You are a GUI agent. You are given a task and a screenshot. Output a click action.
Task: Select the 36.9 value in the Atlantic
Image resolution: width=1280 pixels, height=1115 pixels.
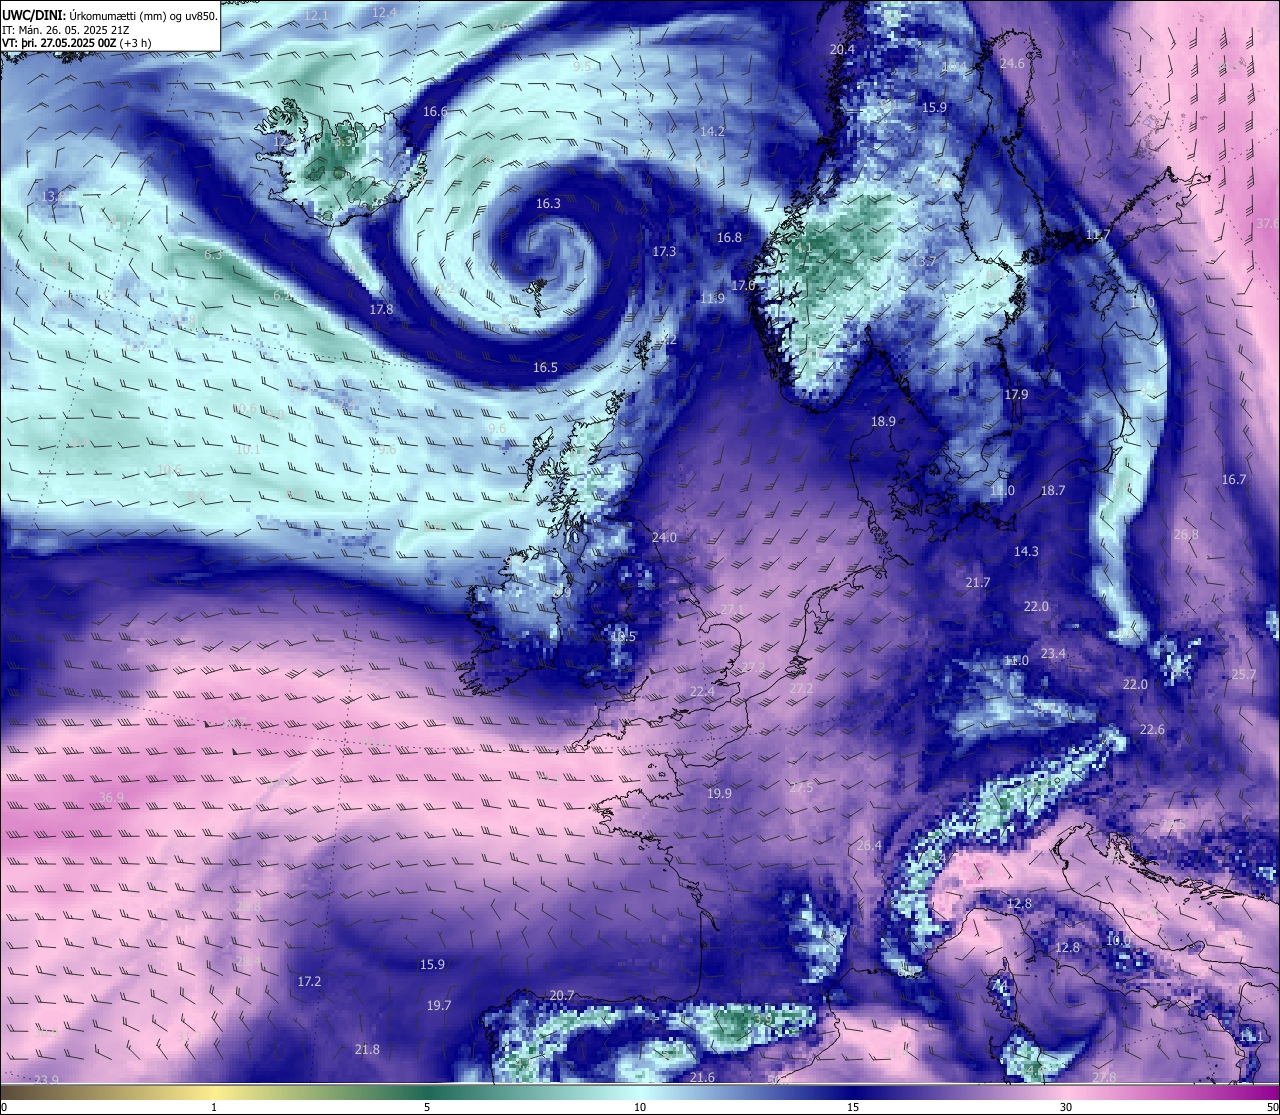(x=111, y=797)
